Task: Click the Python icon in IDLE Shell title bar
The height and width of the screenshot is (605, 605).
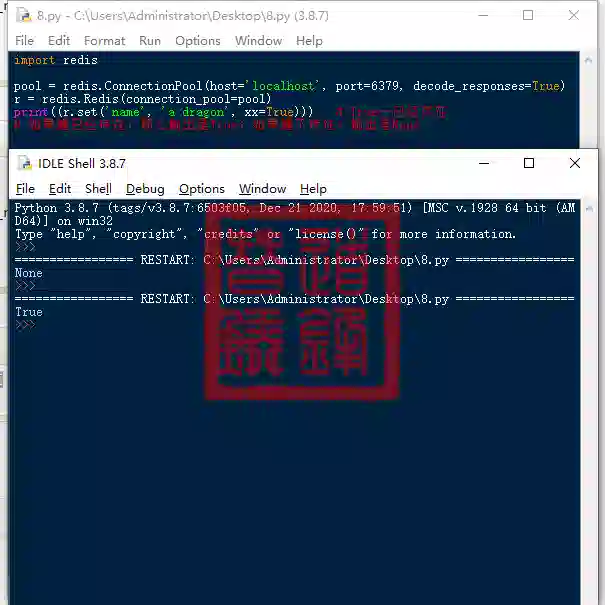Action: 25,163
